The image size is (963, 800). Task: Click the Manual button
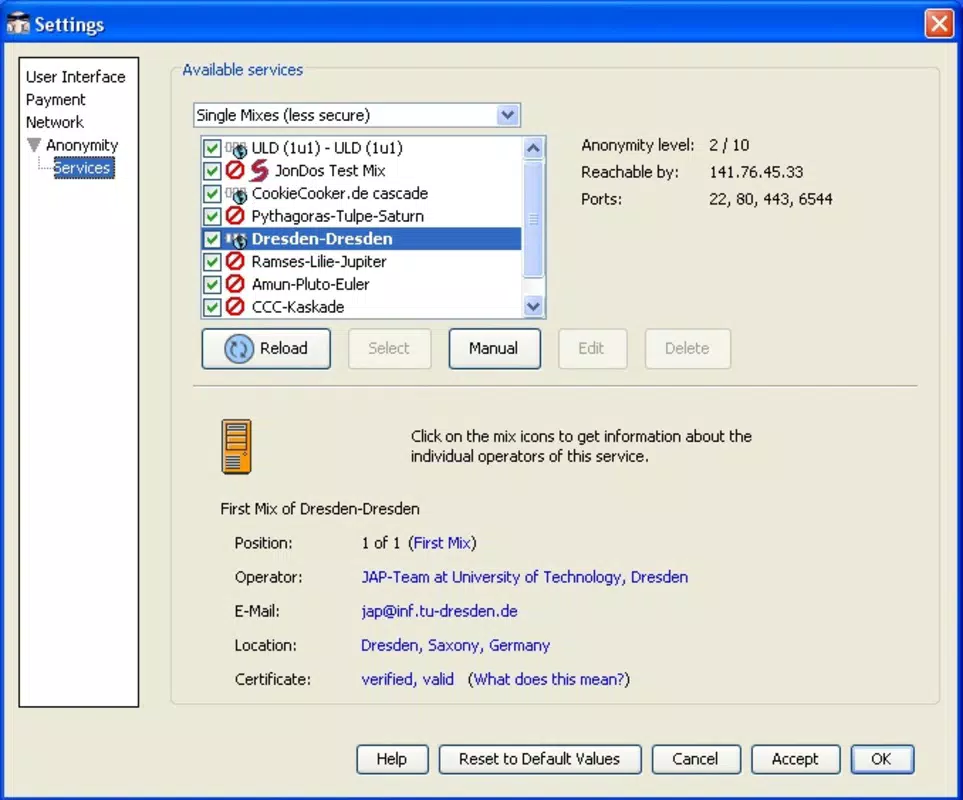tap(494, 348)
